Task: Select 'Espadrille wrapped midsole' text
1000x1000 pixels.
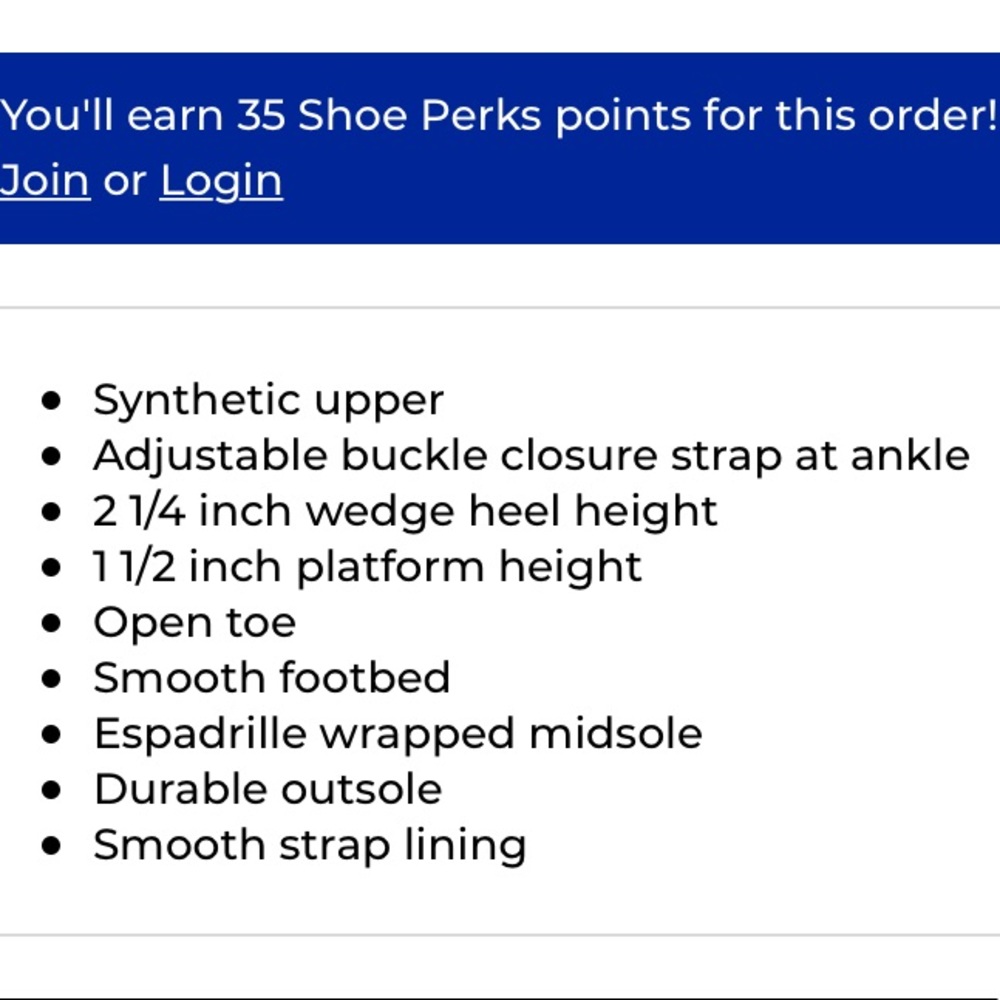Action: (x=398, y=734)
